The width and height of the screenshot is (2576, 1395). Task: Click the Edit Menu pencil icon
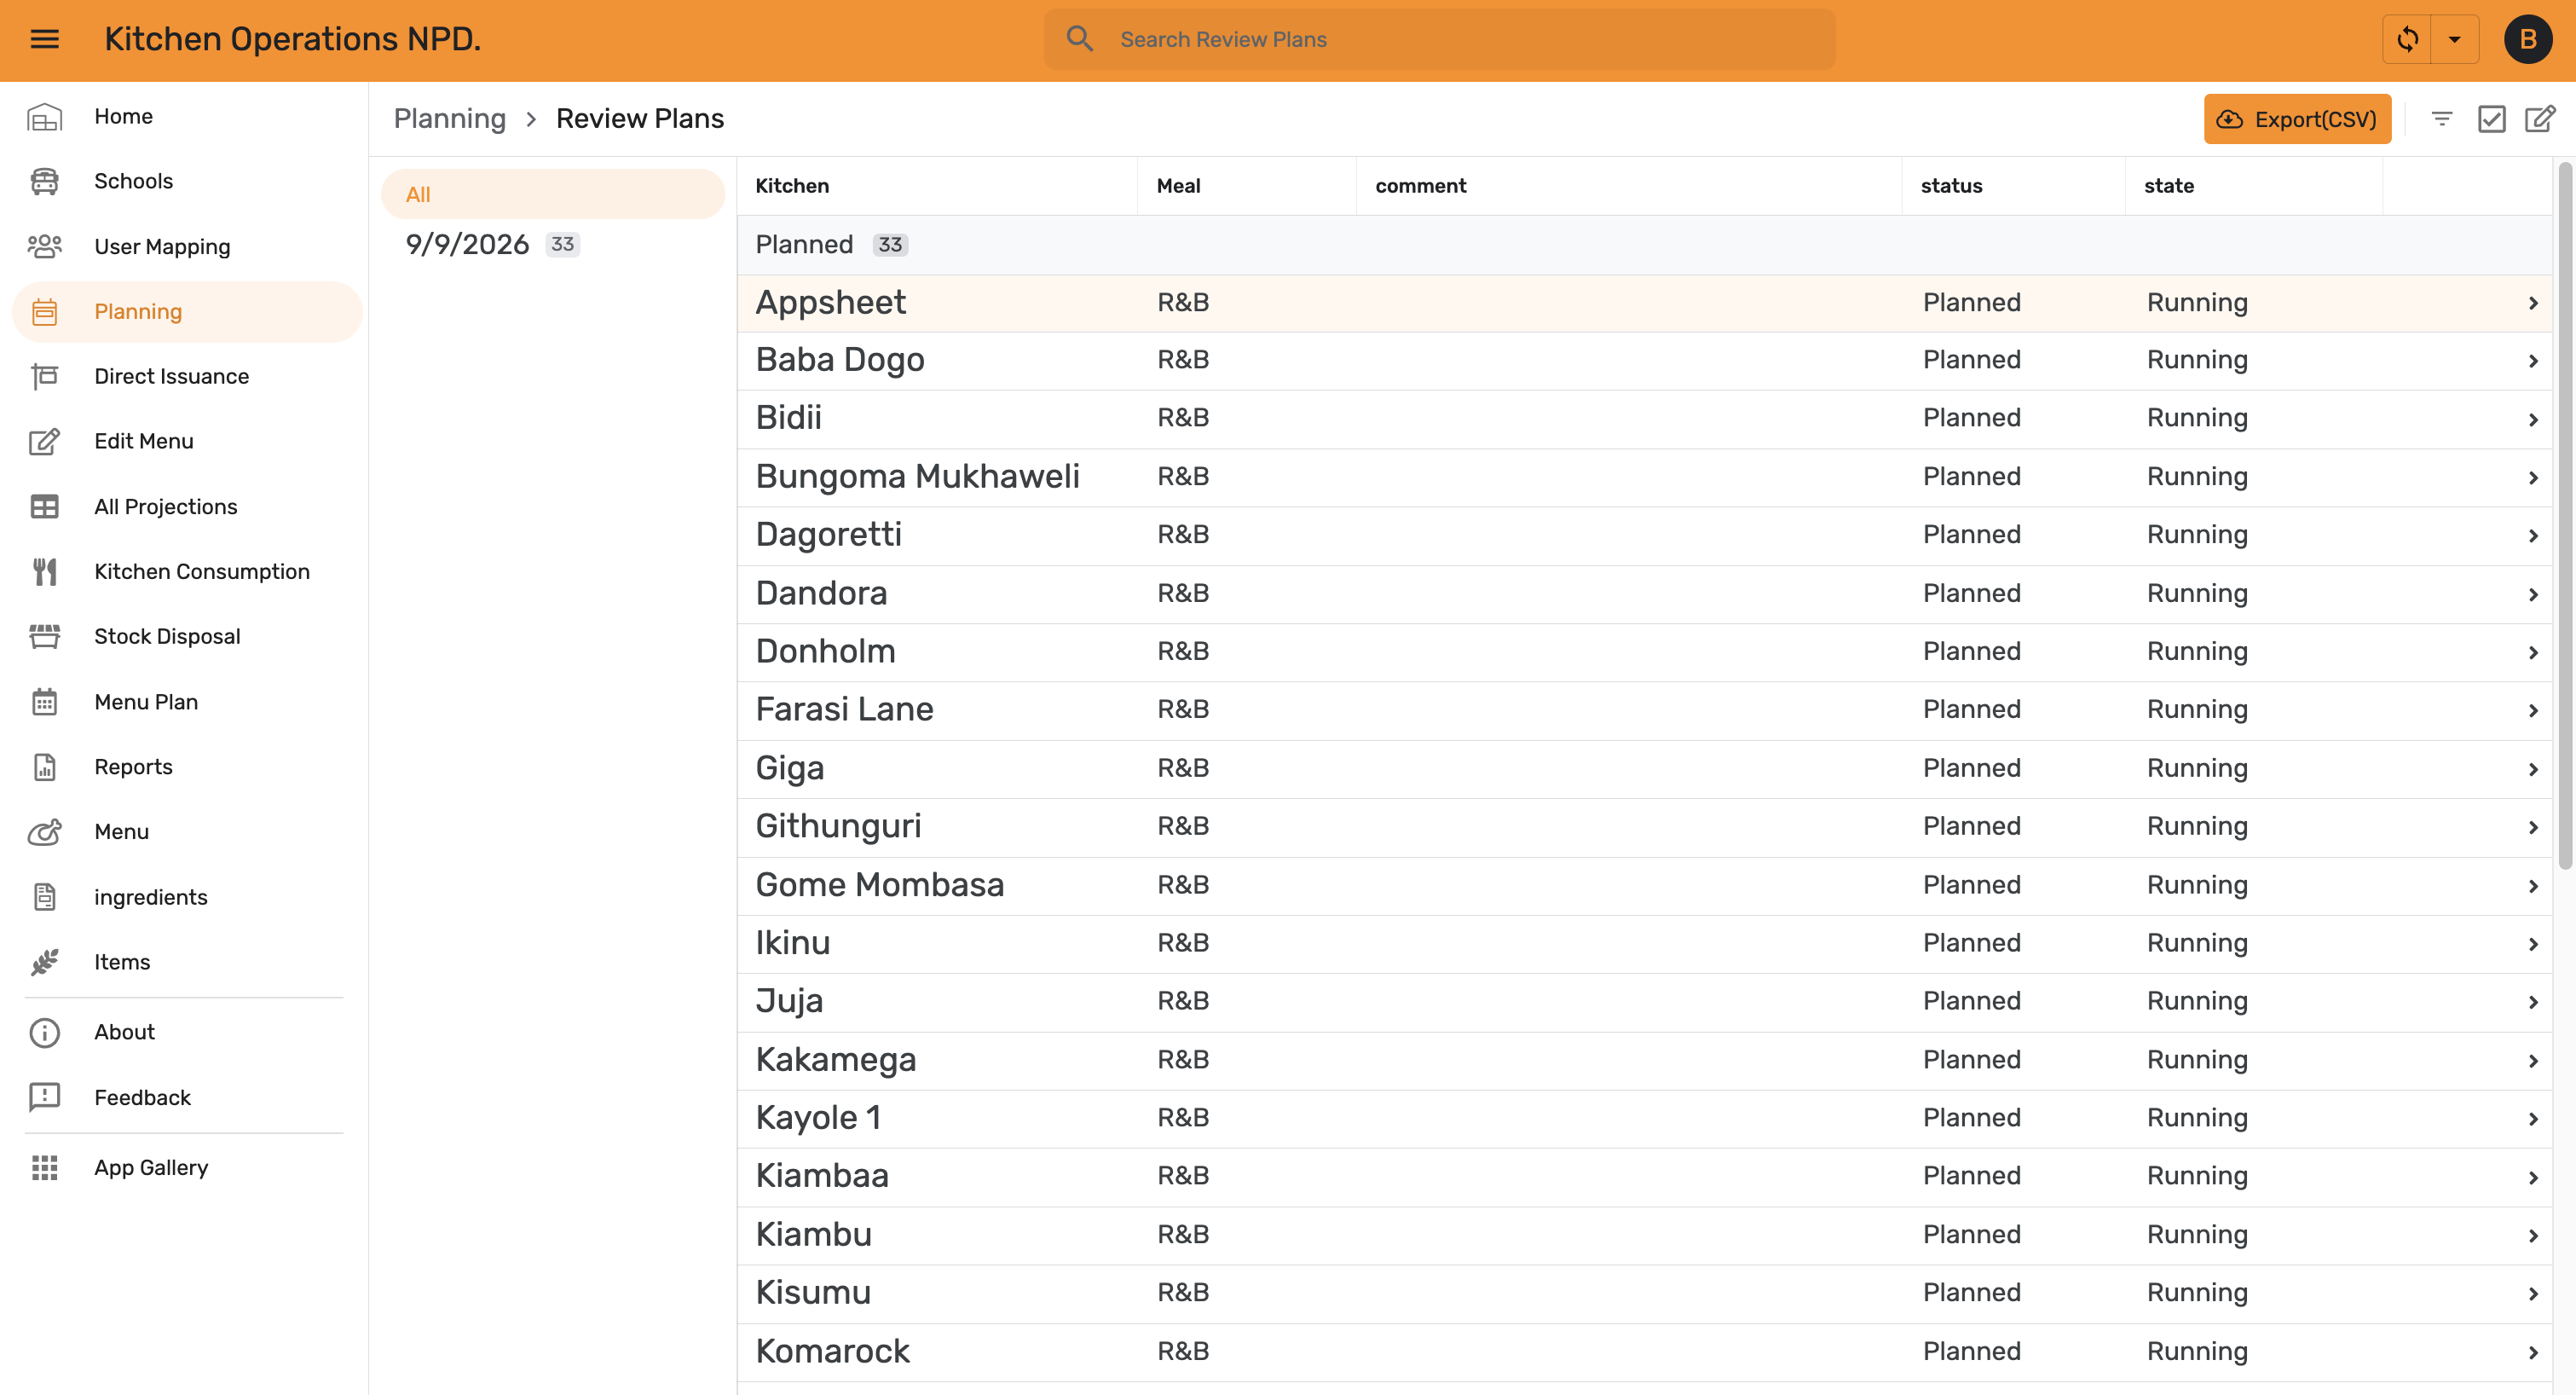click(45, 441)
